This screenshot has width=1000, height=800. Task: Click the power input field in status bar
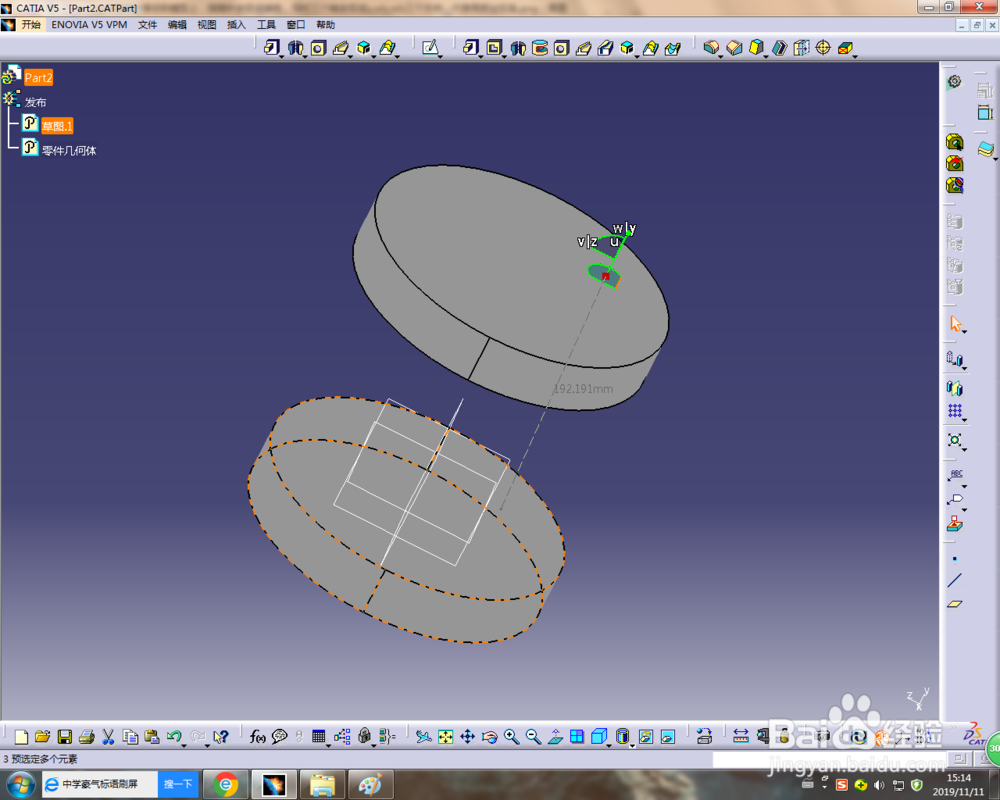pyautogui.click(x=829, y=759)
